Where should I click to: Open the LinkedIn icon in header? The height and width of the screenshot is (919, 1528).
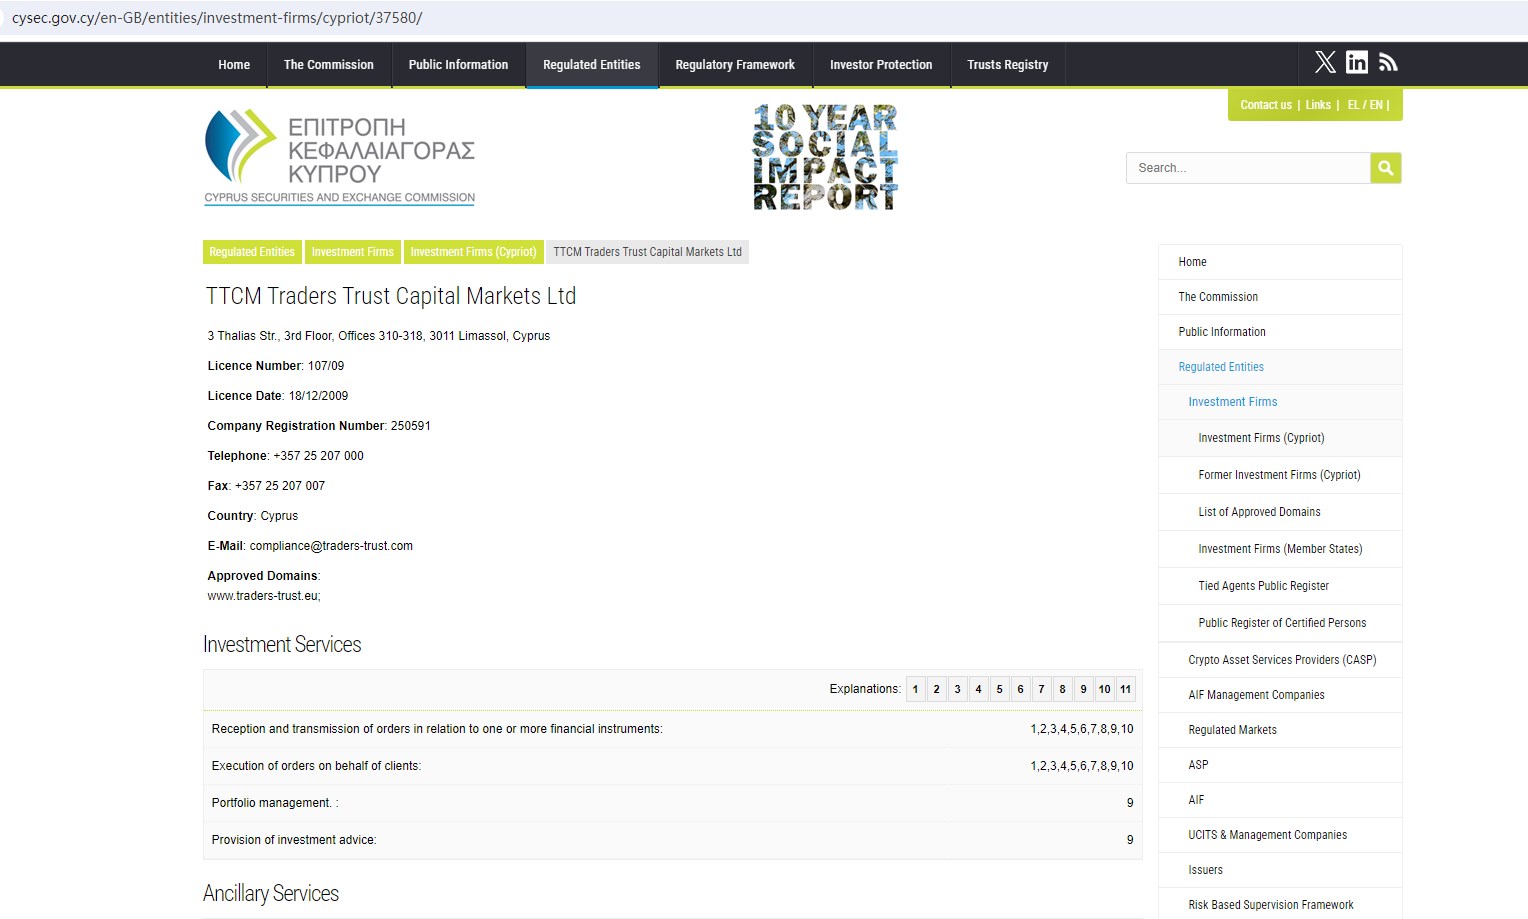[x=1356, y=63]
